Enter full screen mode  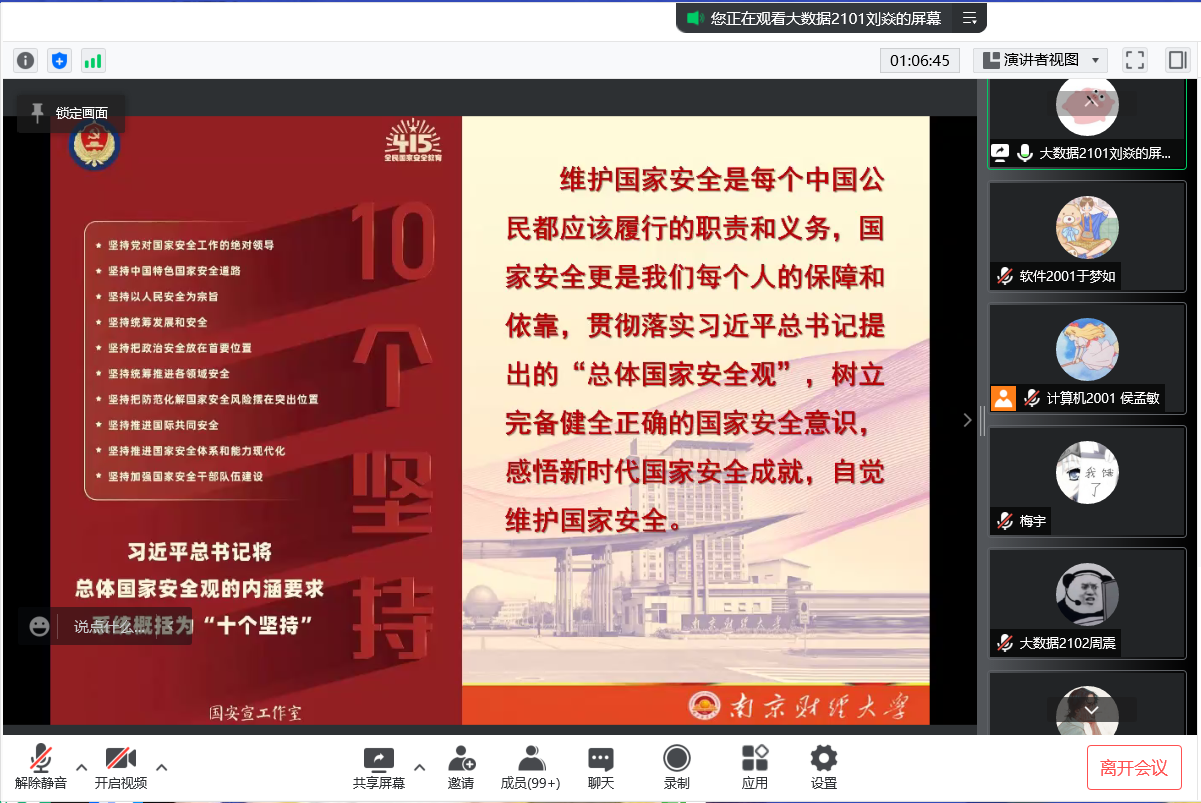click(1135, 60)
